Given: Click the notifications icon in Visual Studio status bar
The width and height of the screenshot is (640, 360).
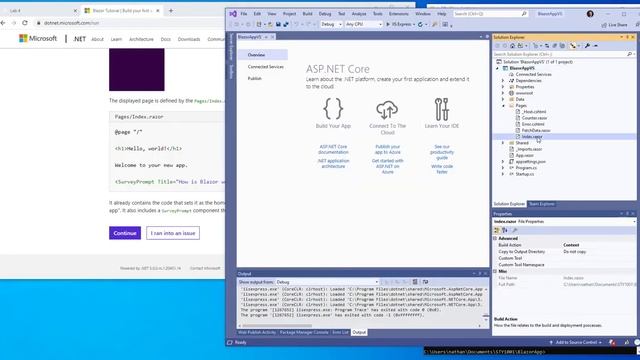Looking at the screenshot, I should 612,342.
